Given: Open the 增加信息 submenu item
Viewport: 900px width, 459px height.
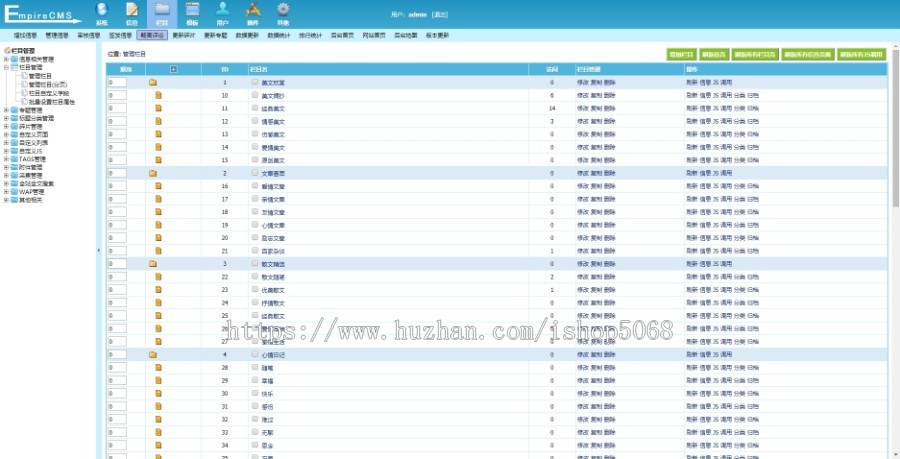Looking at the screenshot, I should point(25,35).
